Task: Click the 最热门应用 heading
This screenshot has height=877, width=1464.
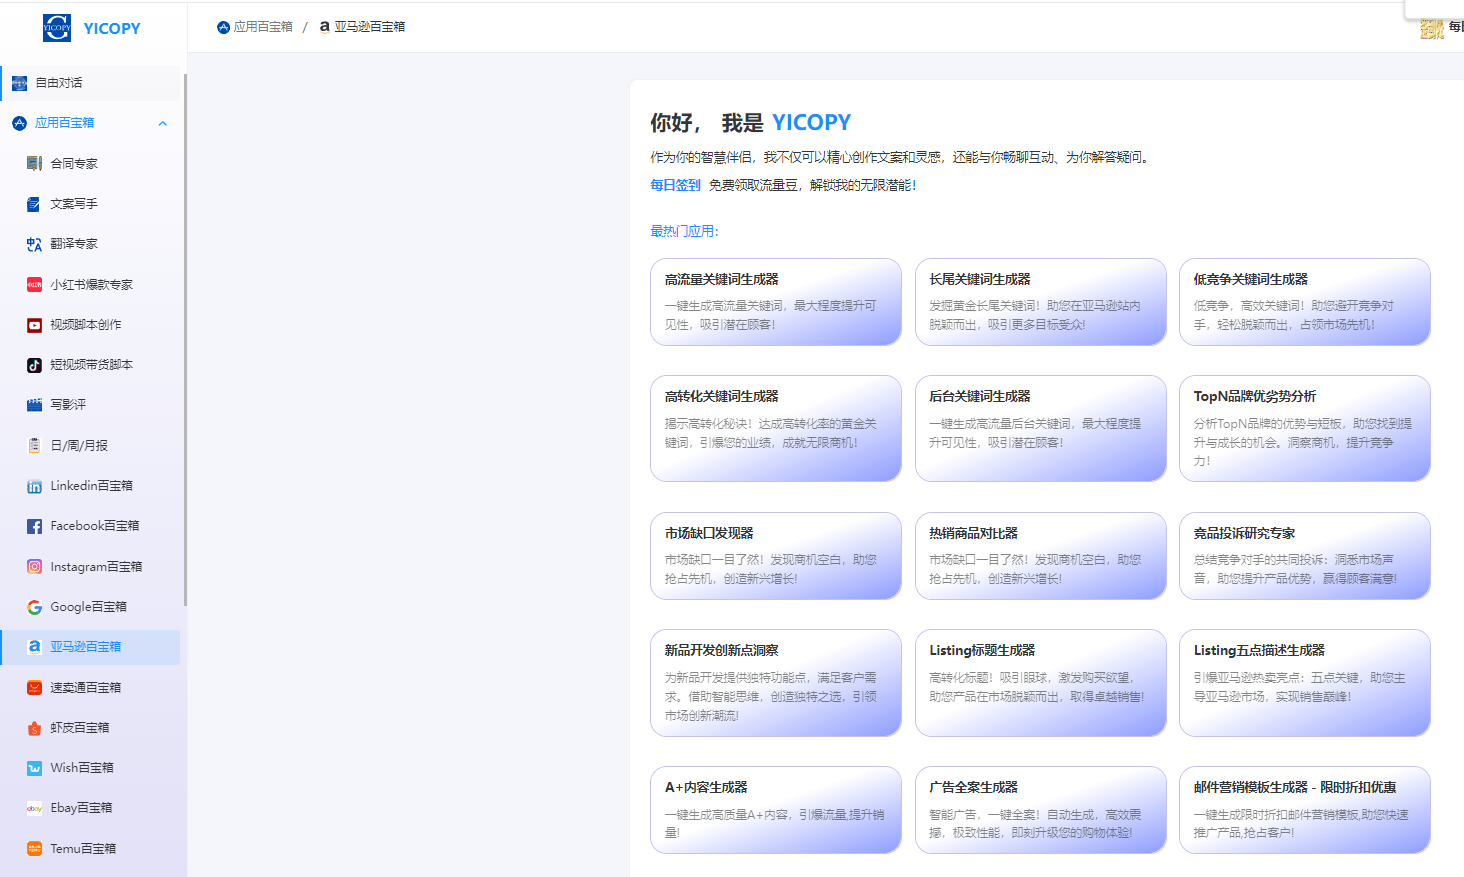Action: pyautogui.click(x=684, y=231)
